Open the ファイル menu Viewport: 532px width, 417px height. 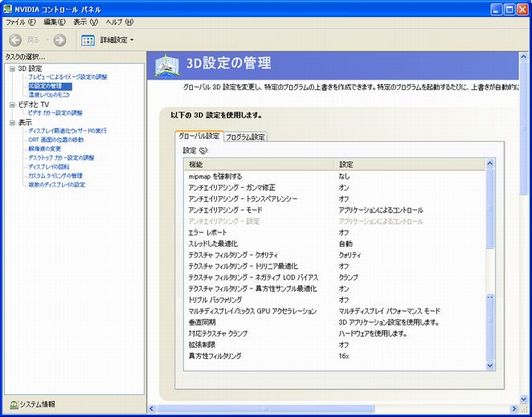(x=20, y=22)
